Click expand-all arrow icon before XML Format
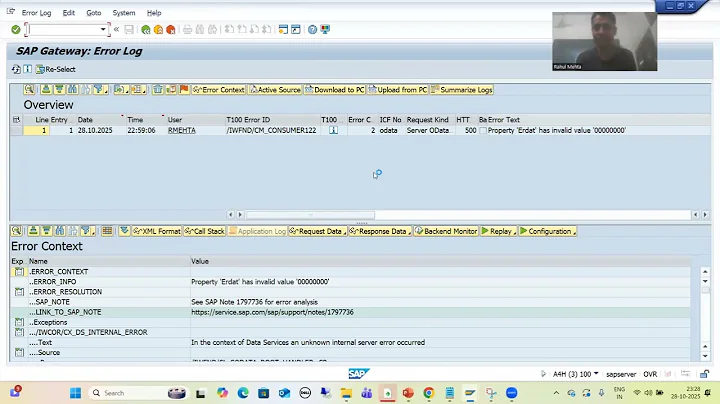This screenshot has height=404, width=720. point(124,231)
